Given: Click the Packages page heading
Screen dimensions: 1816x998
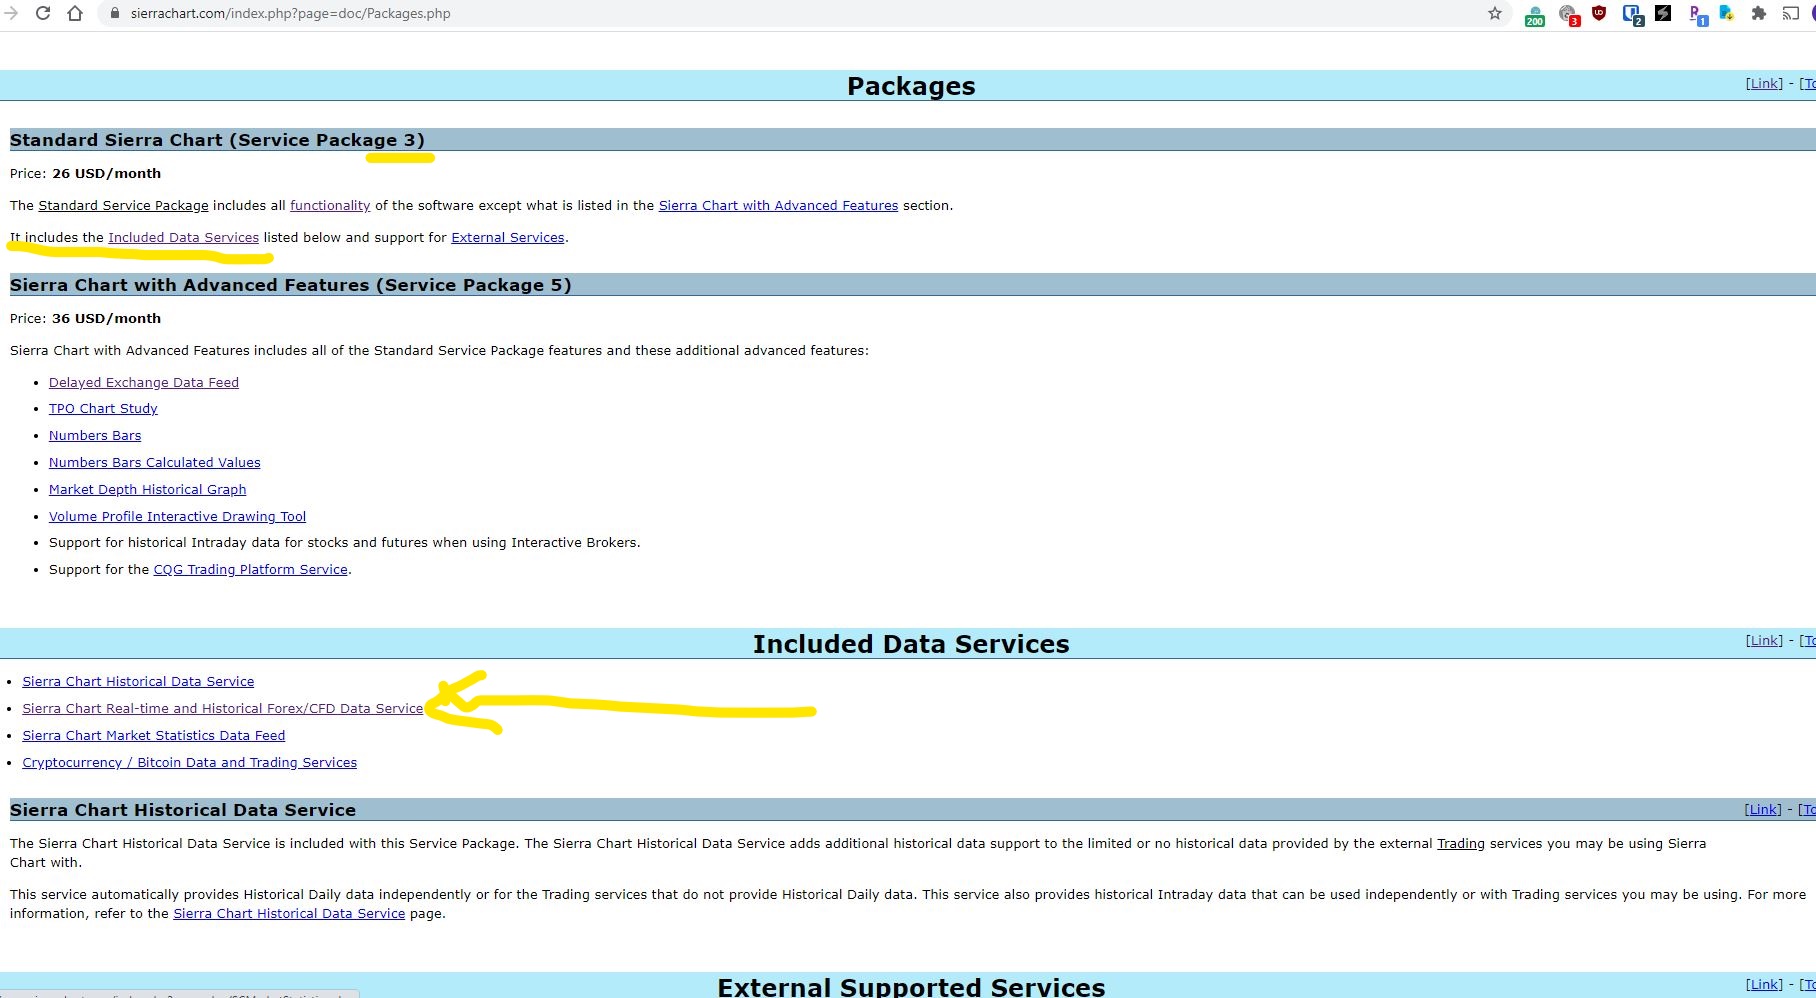Looking at the screenshot, I should click(911, 86).
